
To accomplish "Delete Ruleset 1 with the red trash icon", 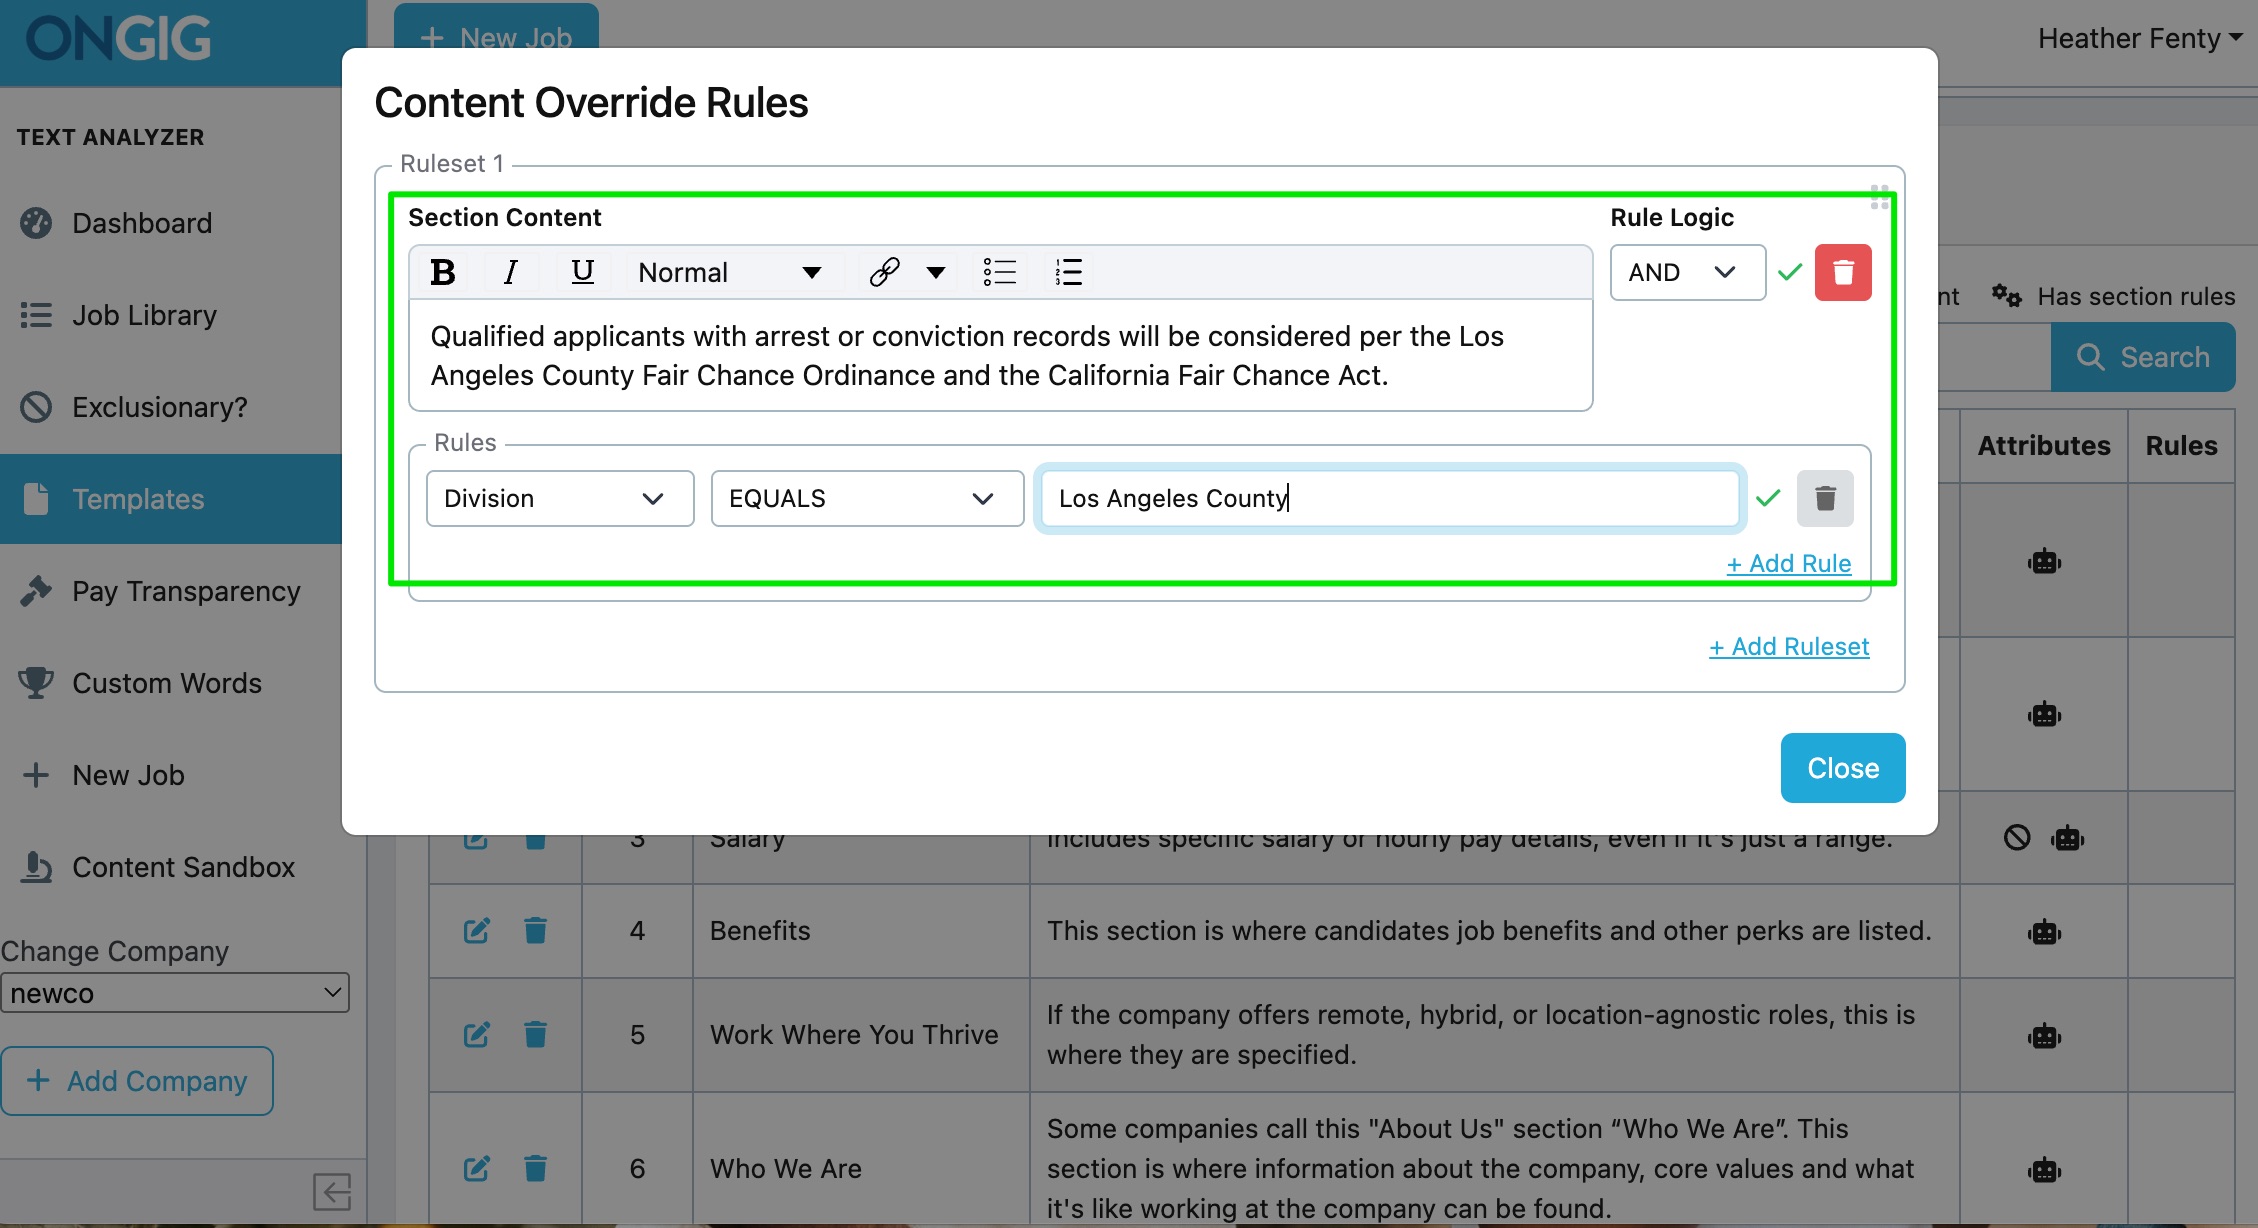I will click(x=1843, y=272).
